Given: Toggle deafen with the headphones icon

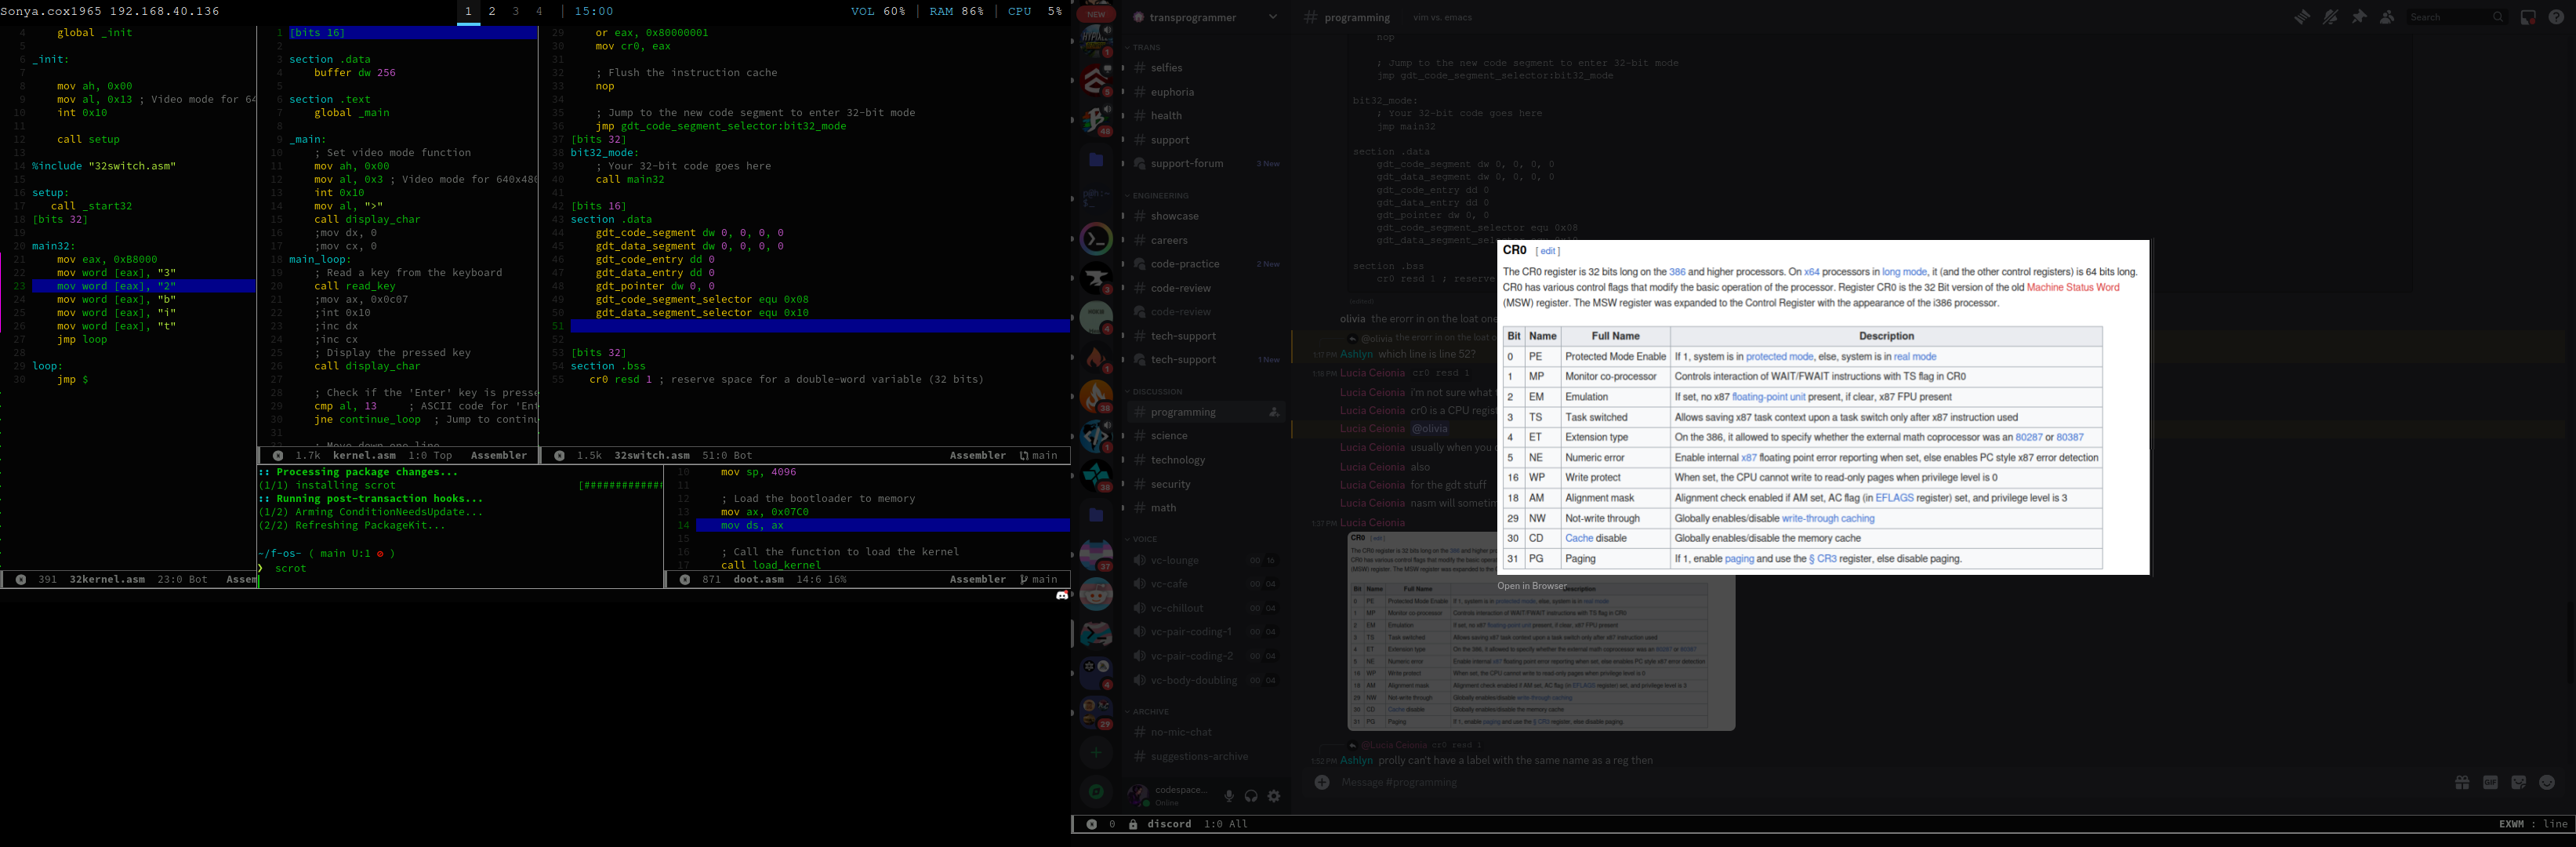Looking at the screenshot, I should click(x=1251, y=796).
